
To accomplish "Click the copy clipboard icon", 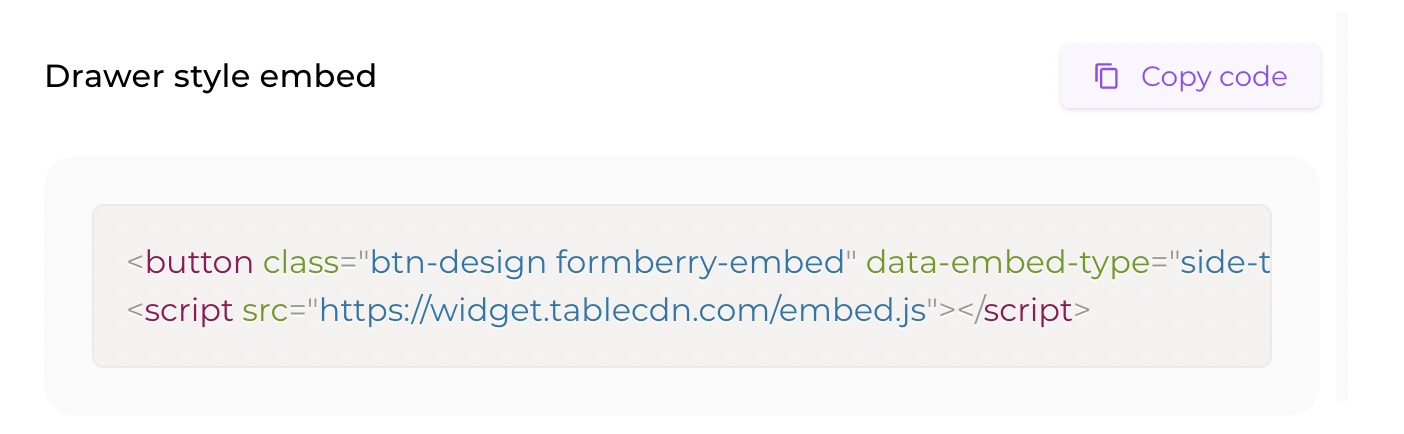I will click(1106, 77).
